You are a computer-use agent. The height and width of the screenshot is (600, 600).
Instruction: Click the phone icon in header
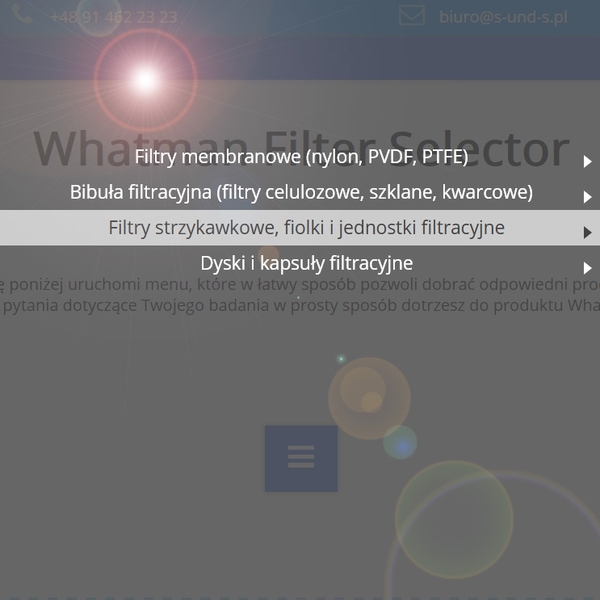(x=22, y=14)
